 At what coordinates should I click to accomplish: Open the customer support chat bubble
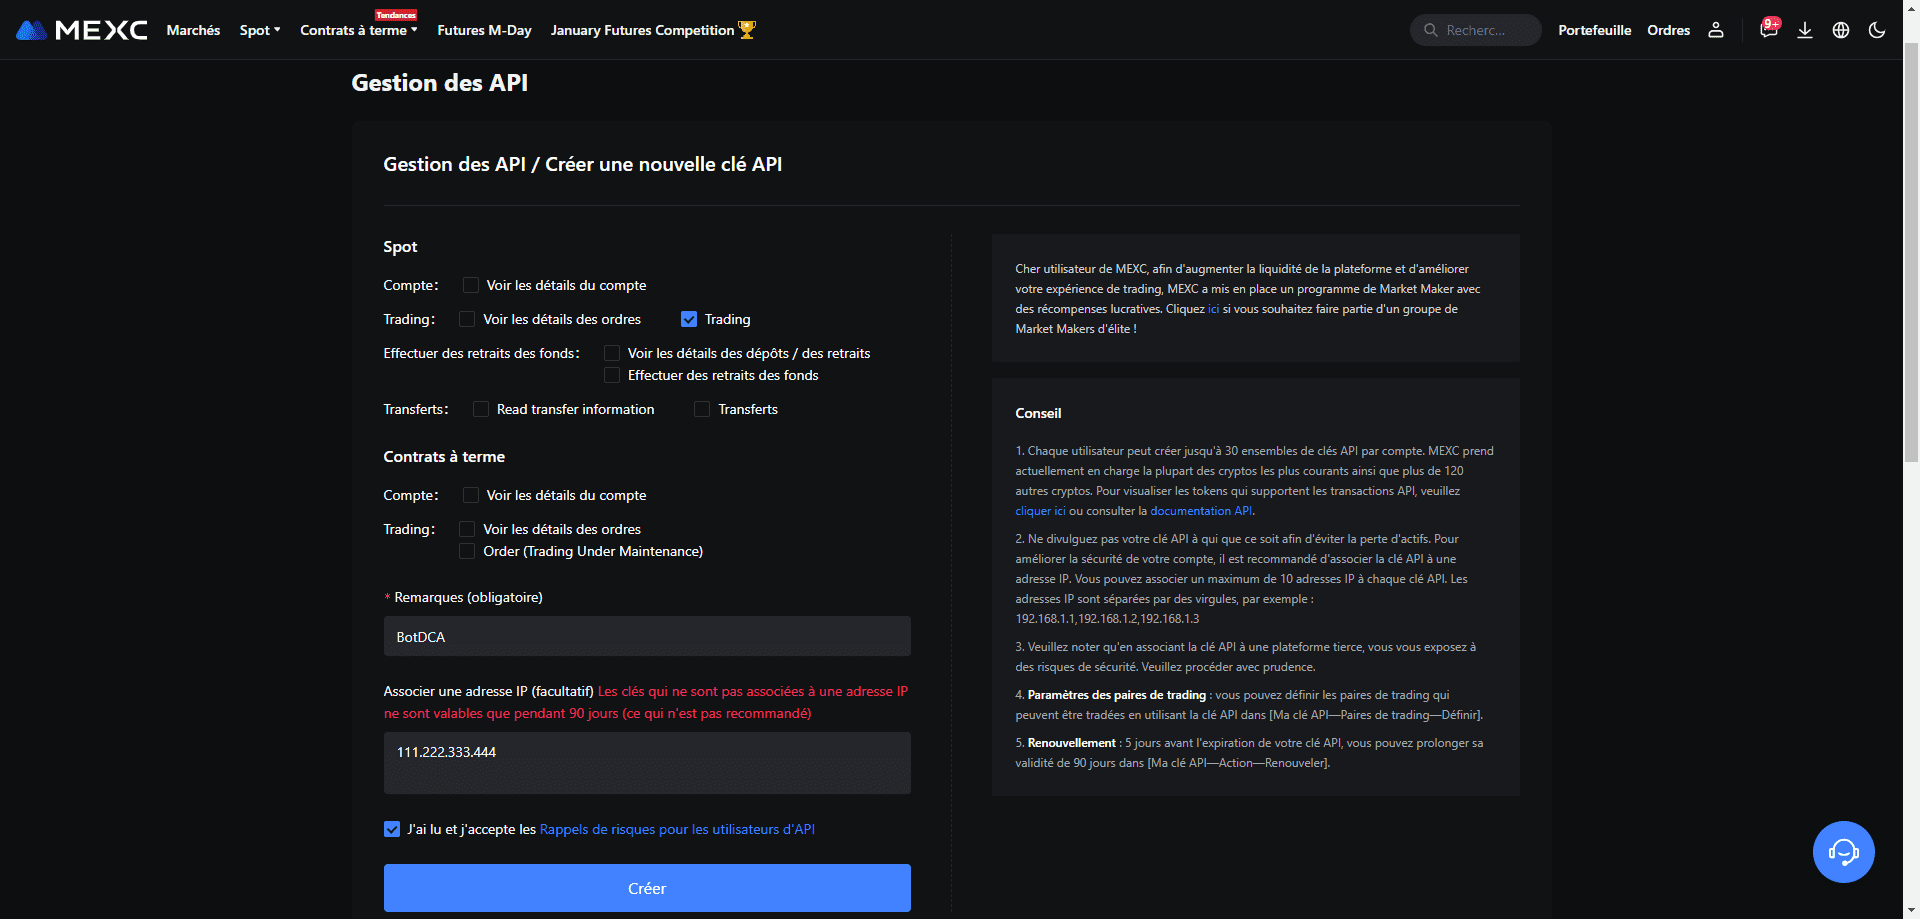pyautogui.click(x=1843, y=852)
